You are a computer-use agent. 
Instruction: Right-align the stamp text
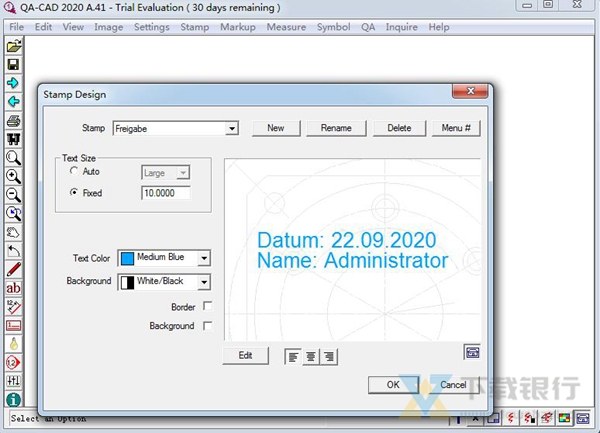pos(329,356)
